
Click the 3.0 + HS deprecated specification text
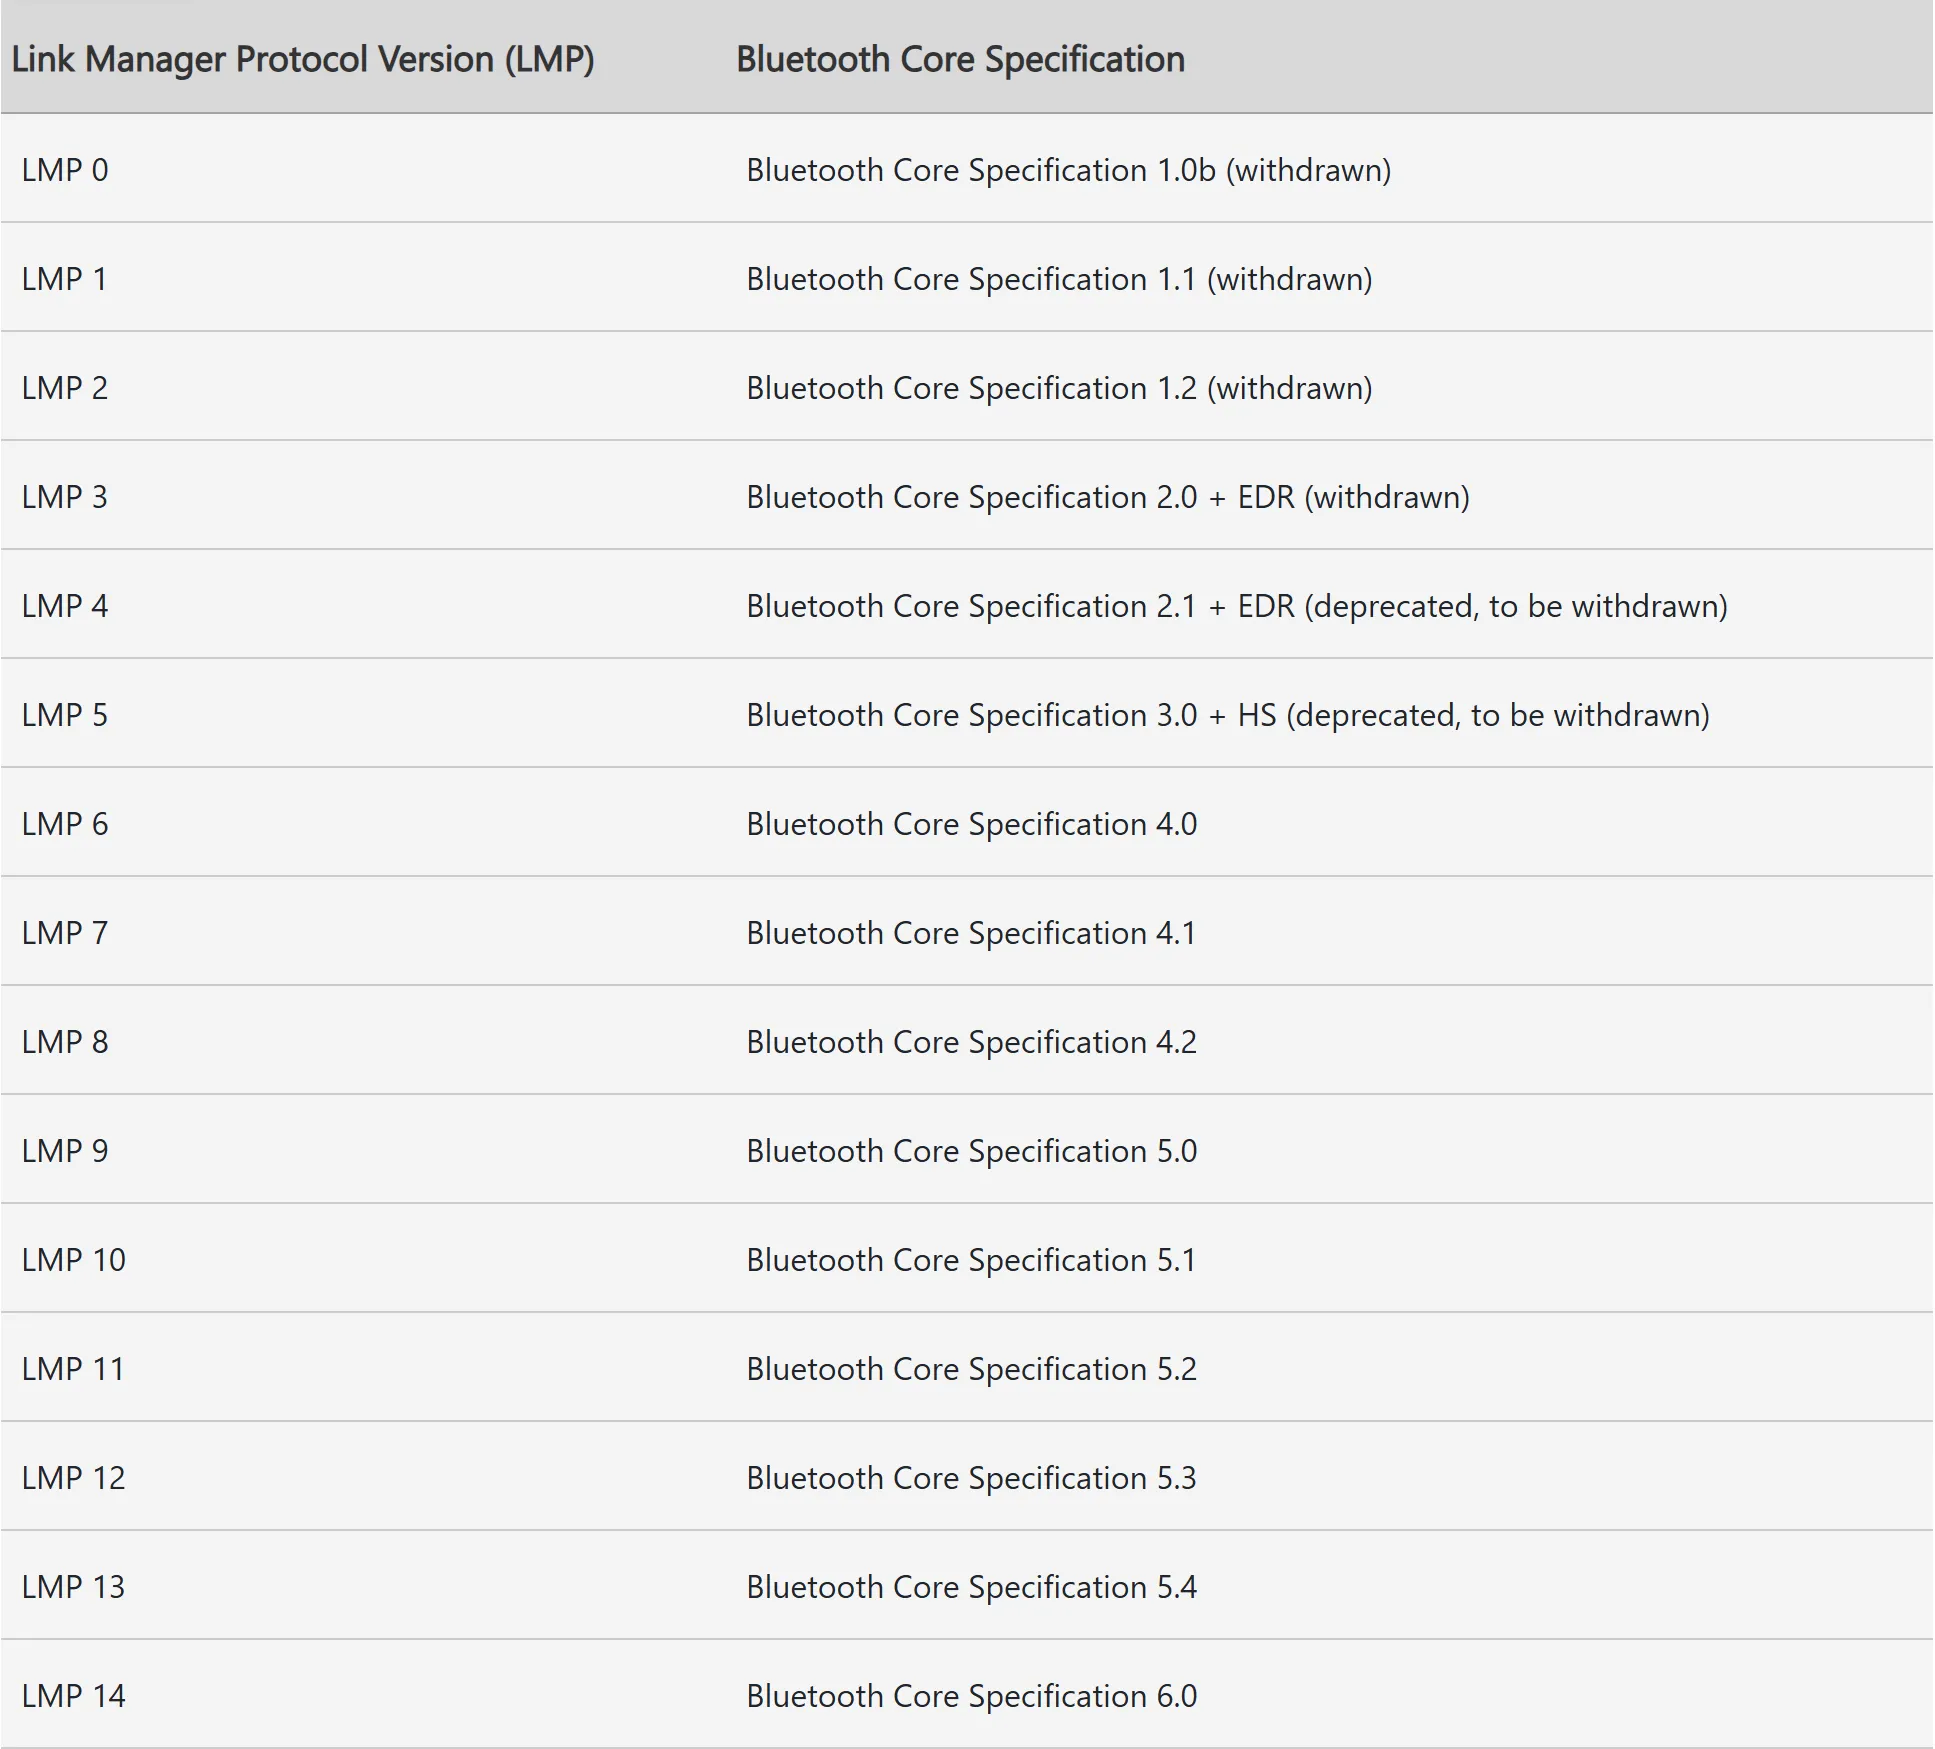pos(1228,715)
